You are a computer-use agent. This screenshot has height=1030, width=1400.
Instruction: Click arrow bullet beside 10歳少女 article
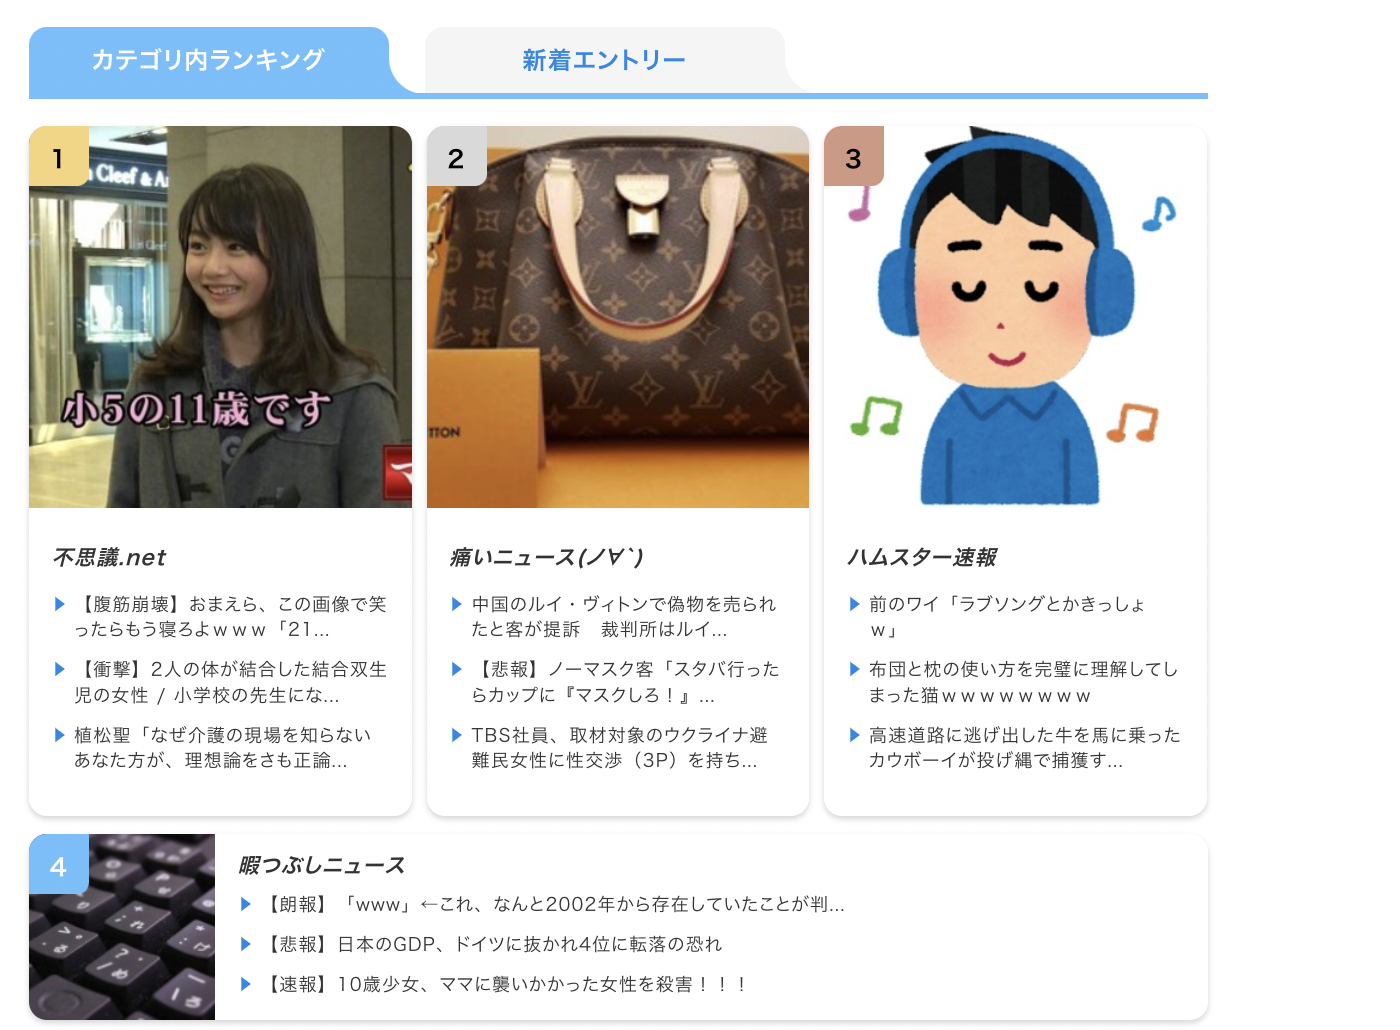[x=246, y=984]
